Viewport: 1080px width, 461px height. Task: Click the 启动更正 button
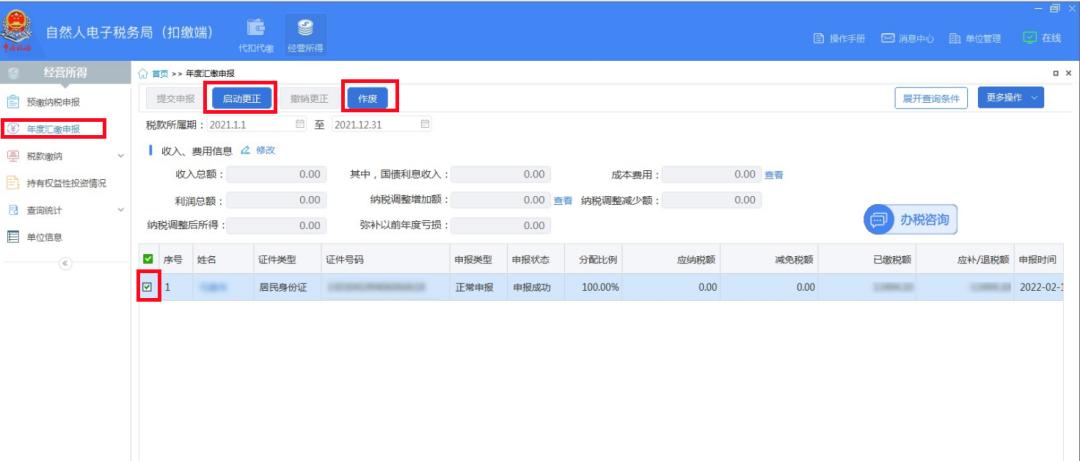click(x=241, y=98)
